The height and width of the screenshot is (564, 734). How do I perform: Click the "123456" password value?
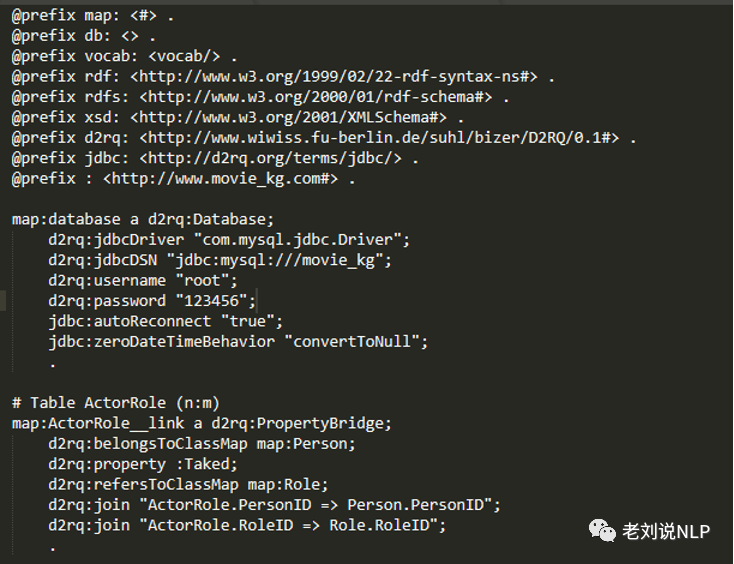215,301
